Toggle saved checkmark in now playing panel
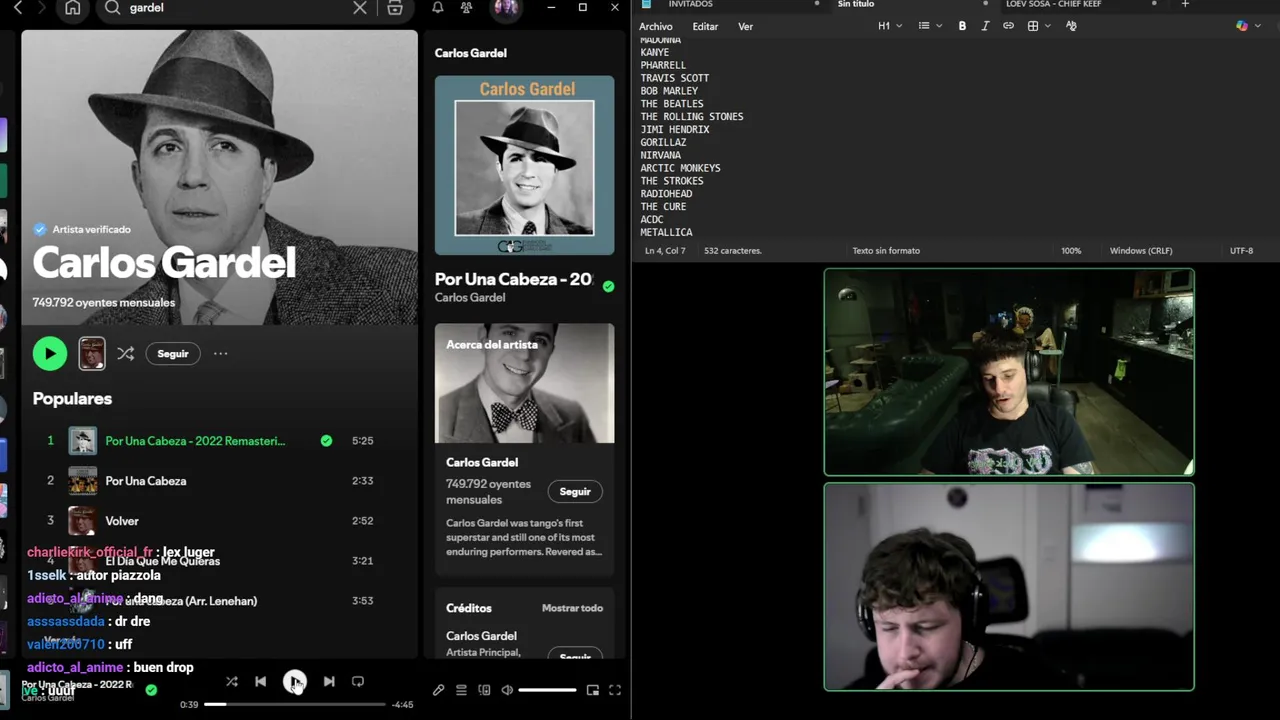Image resolution: width=1280 pixels, height=720 pixels. [608, 286]
